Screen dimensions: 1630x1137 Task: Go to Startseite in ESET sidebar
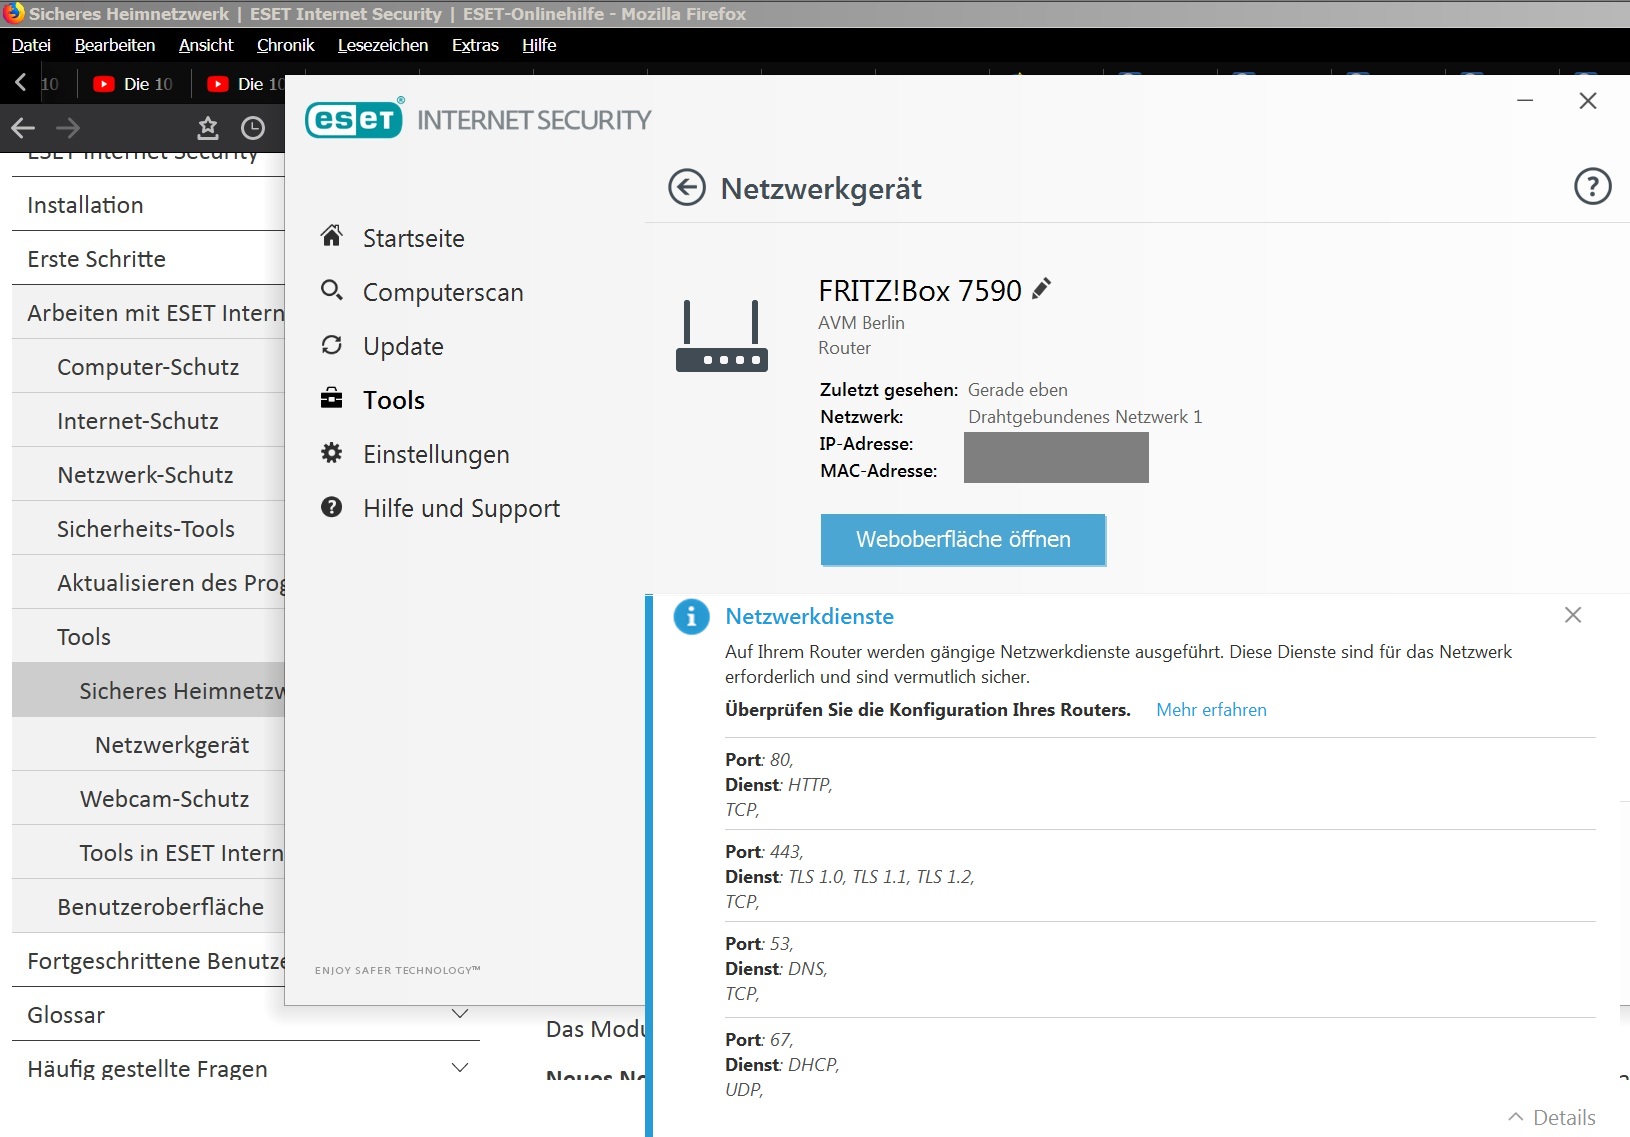pos(414,238)
